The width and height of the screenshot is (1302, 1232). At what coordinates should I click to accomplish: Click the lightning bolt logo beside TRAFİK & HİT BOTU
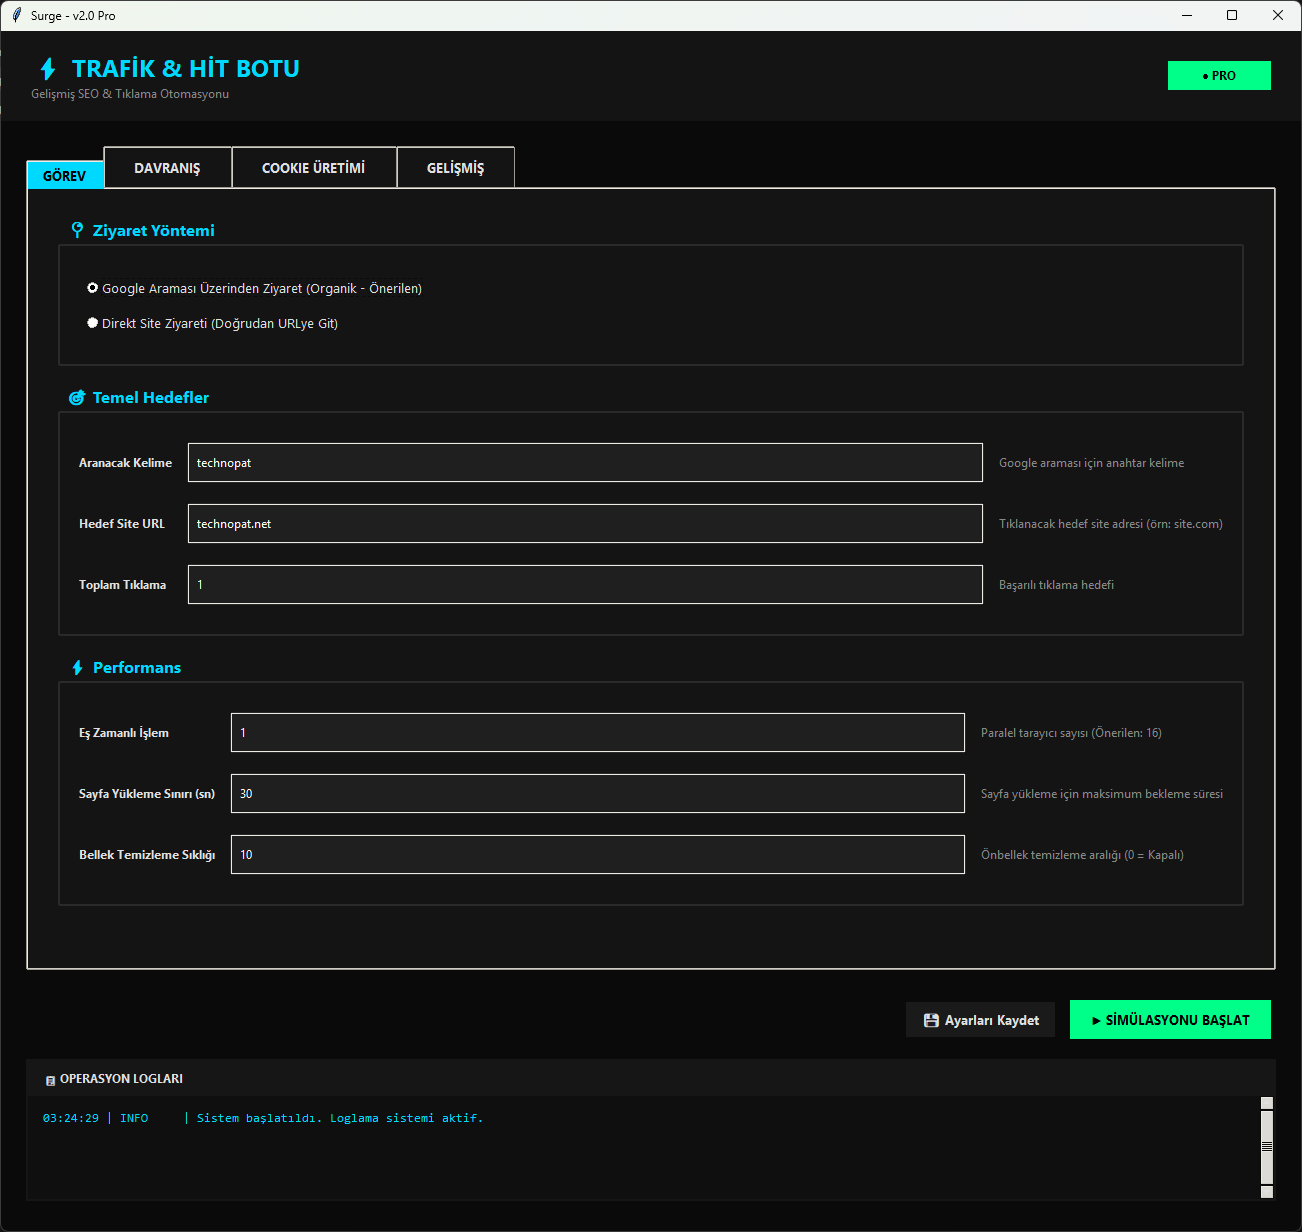tap(48, 69)
